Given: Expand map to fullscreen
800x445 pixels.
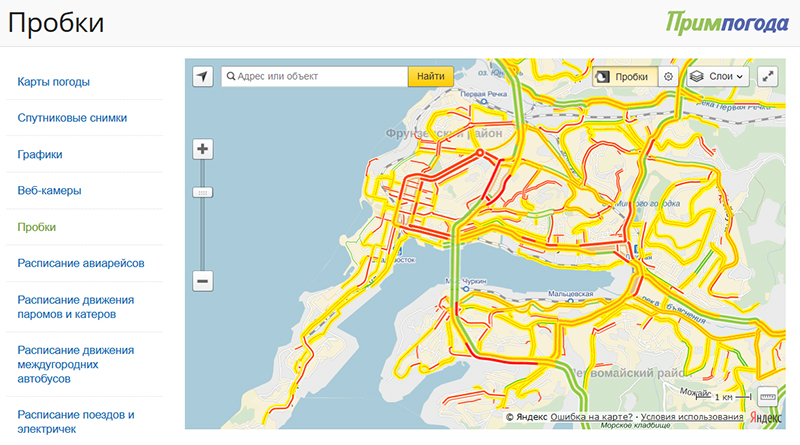Looking at the screenshot, I should pos(767,77).
